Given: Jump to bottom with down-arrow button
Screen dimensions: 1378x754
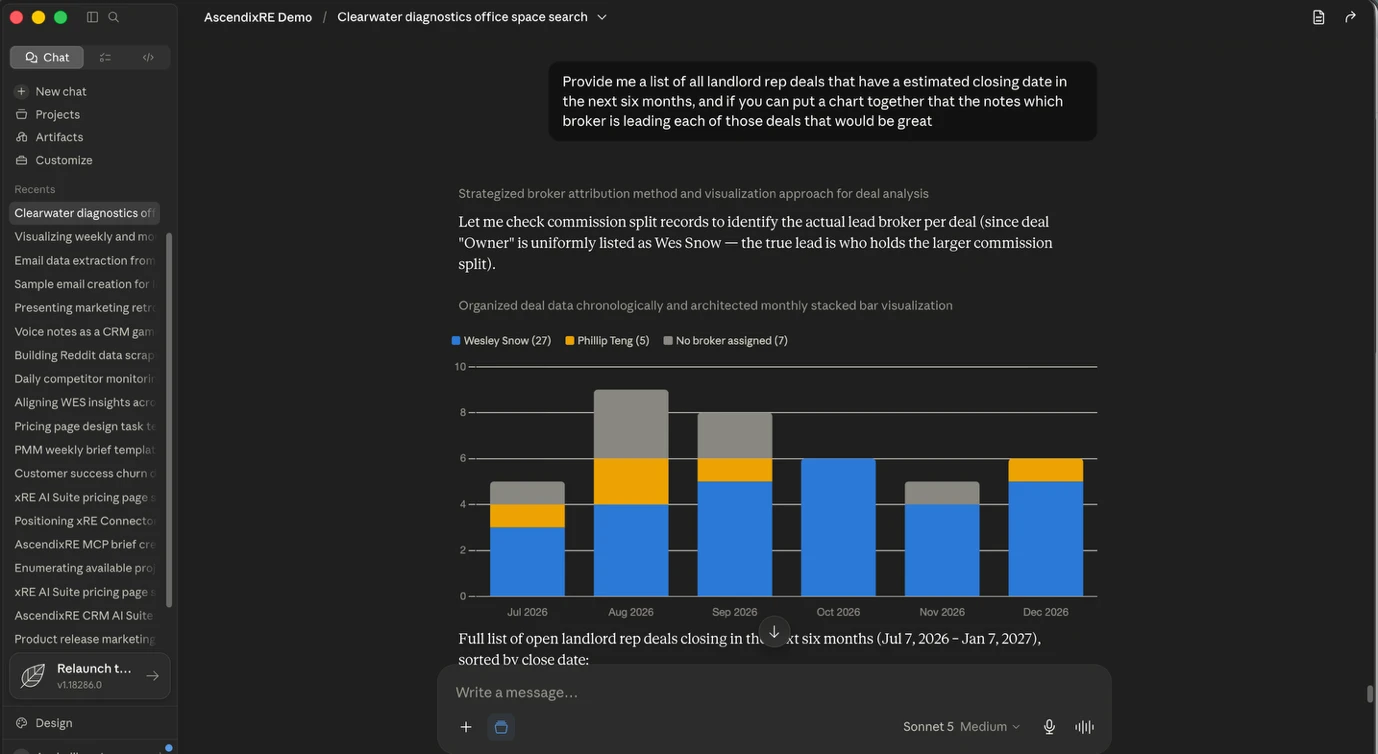Looking at the screenshot, I should [774, 632].
